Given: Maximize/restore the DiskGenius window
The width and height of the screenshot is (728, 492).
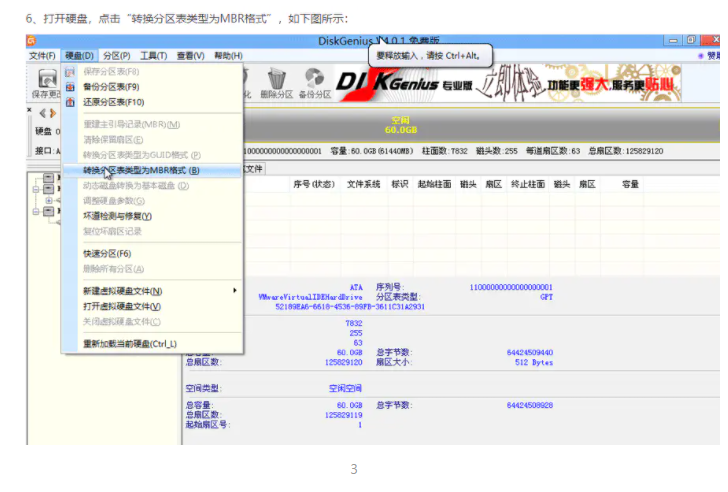Looking at the screenshot, I should (691, 40).
